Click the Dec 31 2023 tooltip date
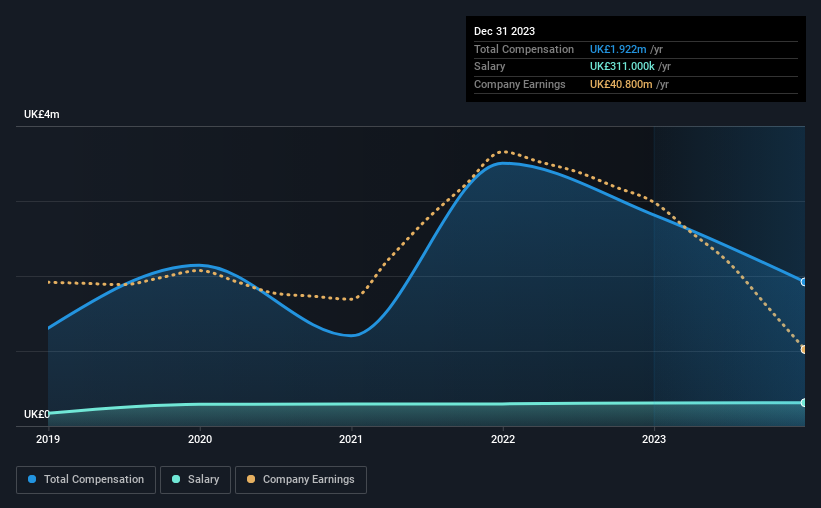Viewport: 821px width, 508px height. click(504, 31)
